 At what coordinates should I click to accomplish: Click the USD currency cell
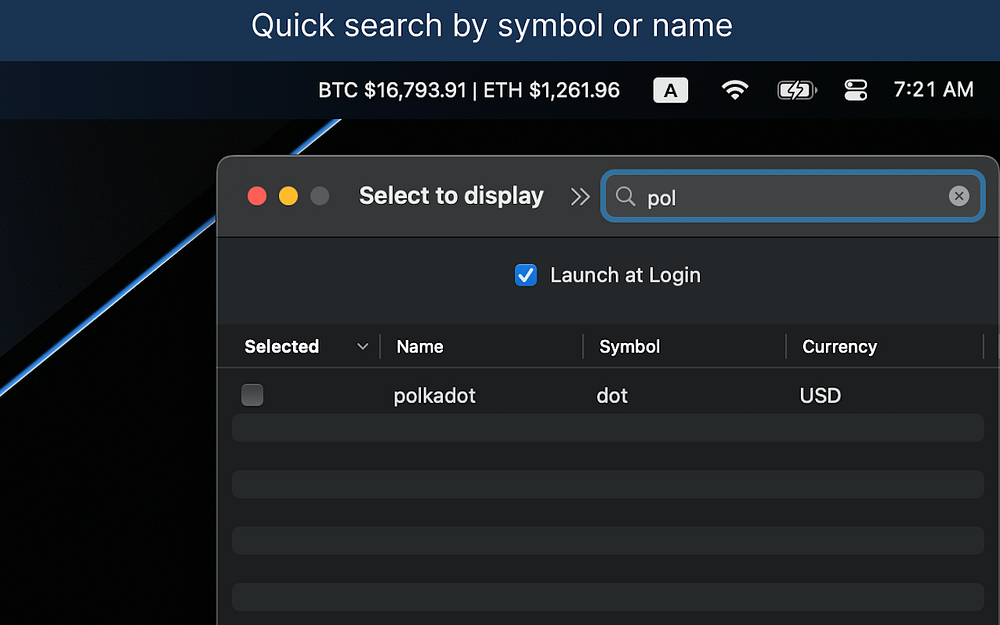pyautogui.click(x=820, y=396)
